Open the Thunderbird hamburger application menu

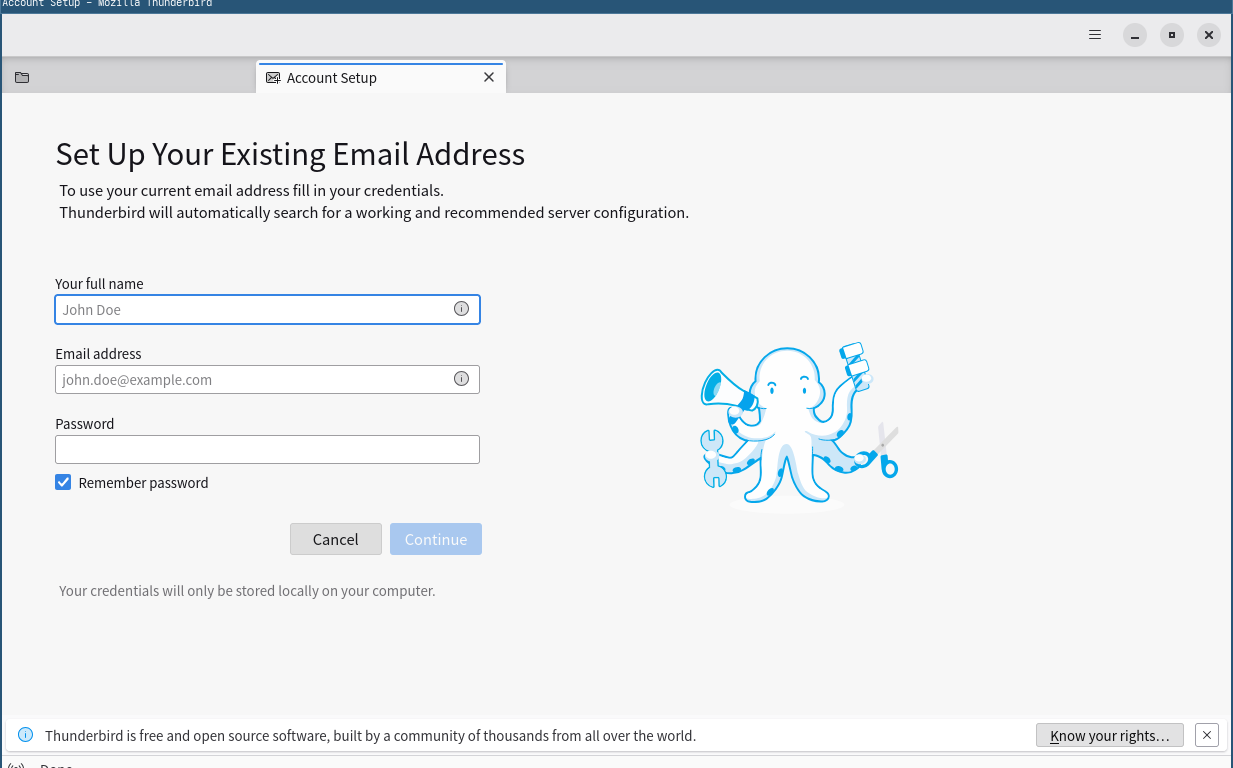pyautogui.click(x=1095, y=35)
